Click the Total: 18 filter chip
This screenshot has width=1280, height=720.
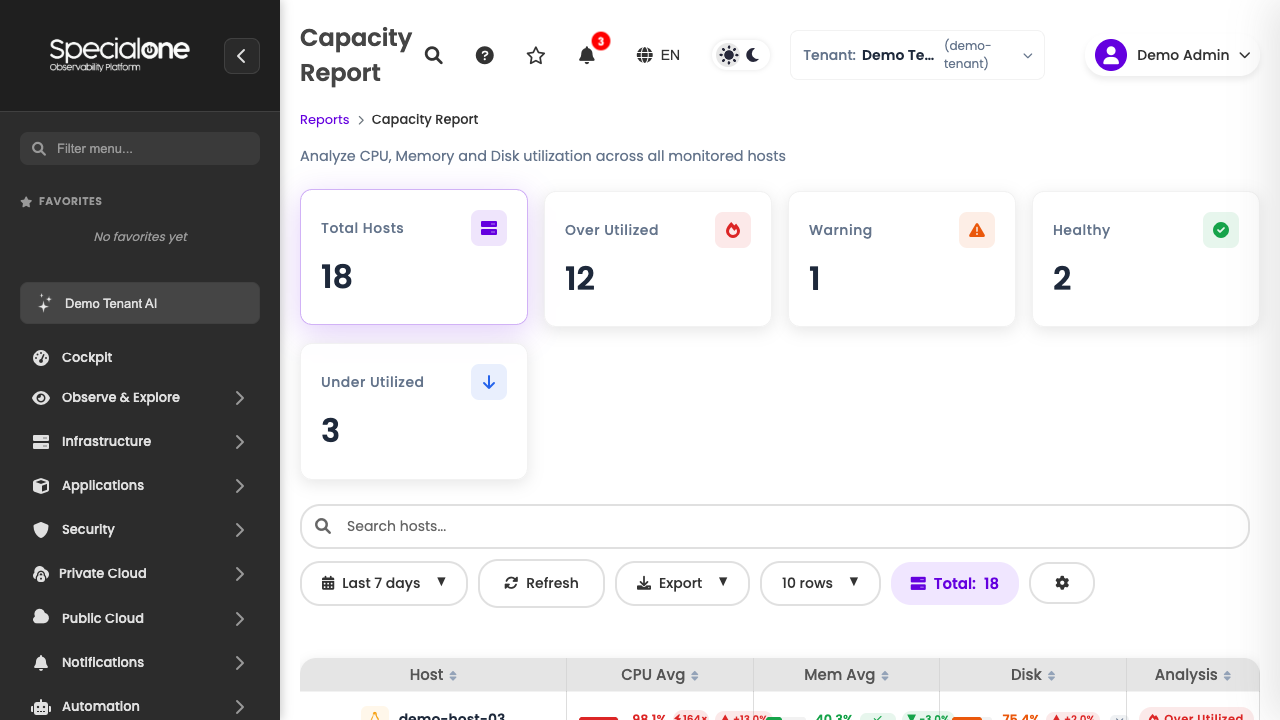pyautogui.click(x=955, y=583)
